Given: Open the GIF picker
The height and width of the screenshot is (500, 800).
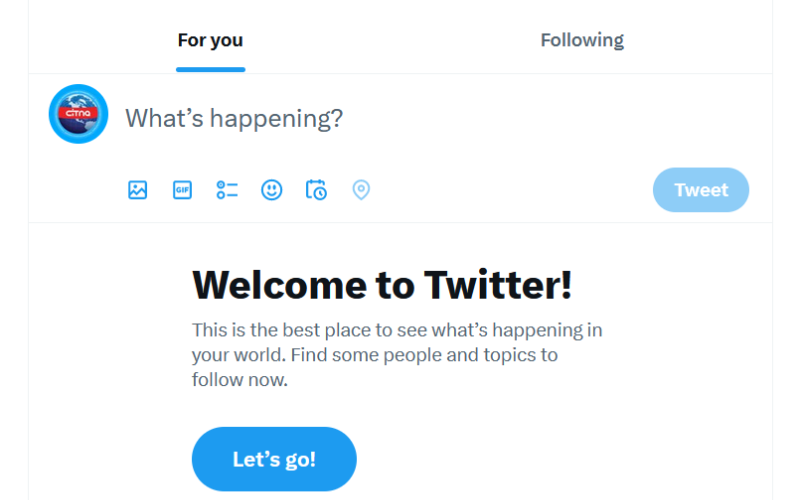Looking at the screenshot, I should click(x=182, y=190).
